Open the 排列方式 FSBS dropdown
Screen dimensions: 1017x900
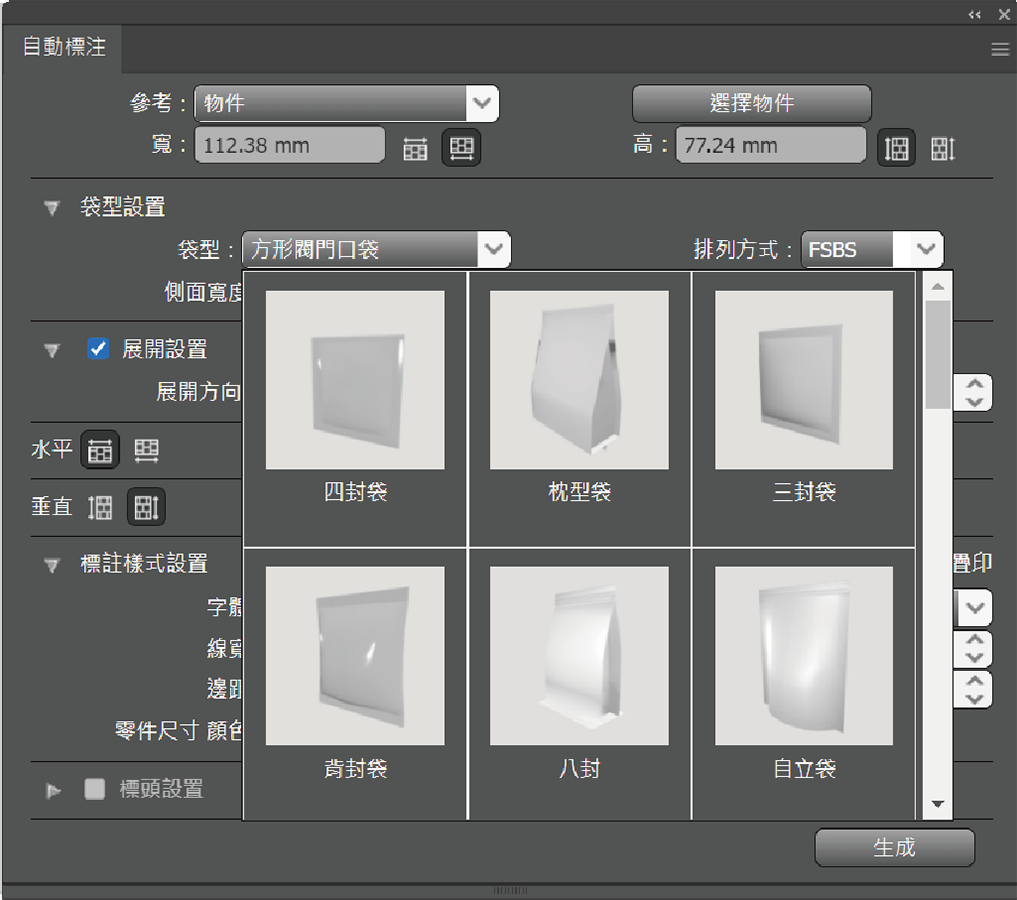[924, 249]
